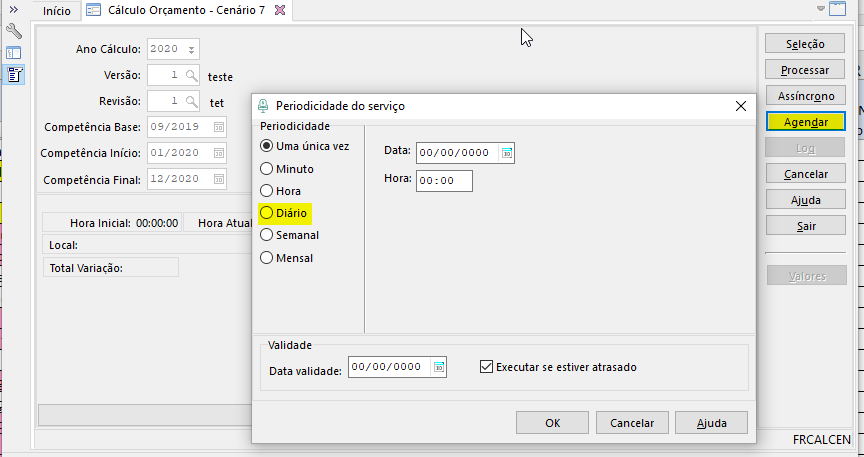Switch to the Início tab
864x457 pixels.
click(x=56, y=10)
